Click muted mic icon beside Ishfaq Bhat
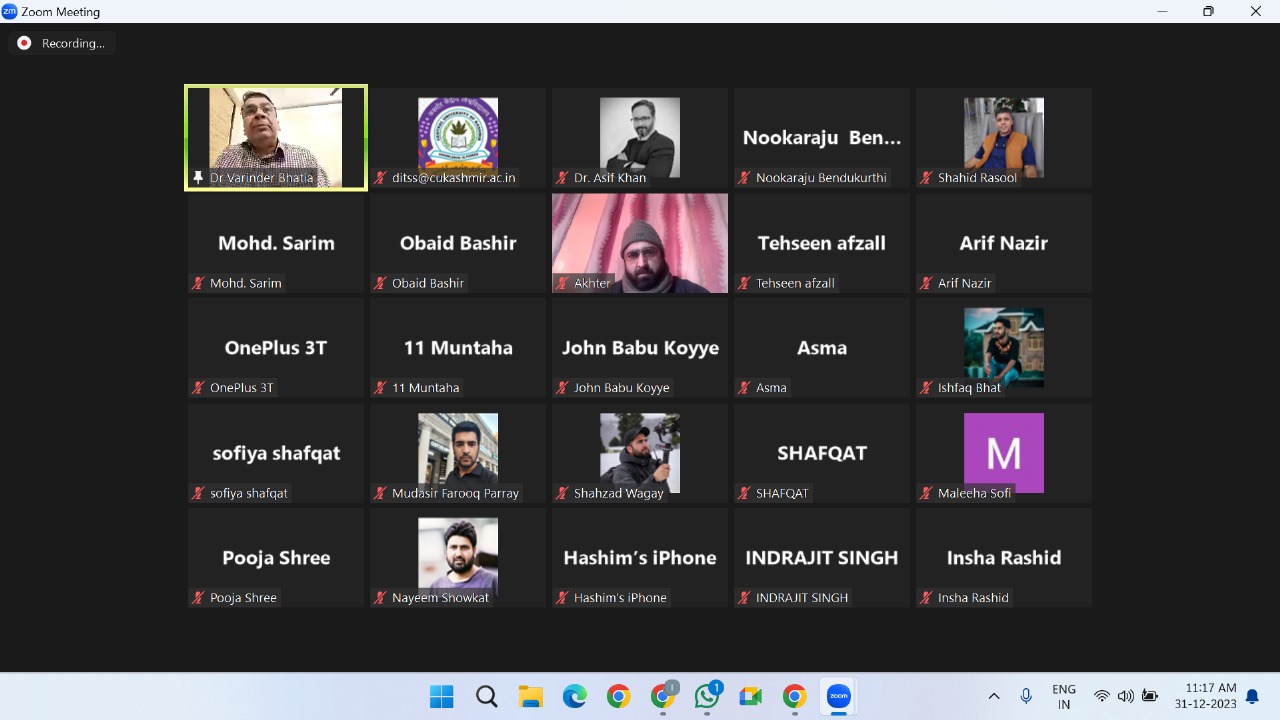The image size is (1280, 720). (x=926, y=388)
